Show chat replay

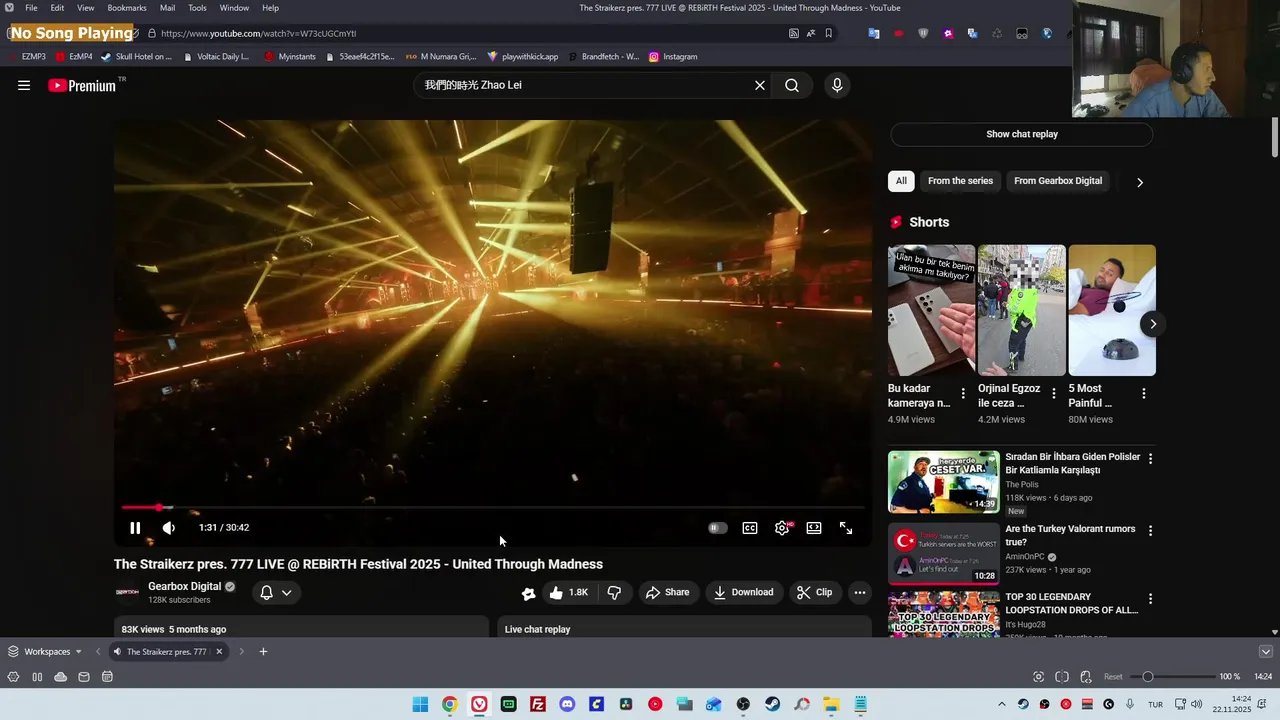point(1022,134)
